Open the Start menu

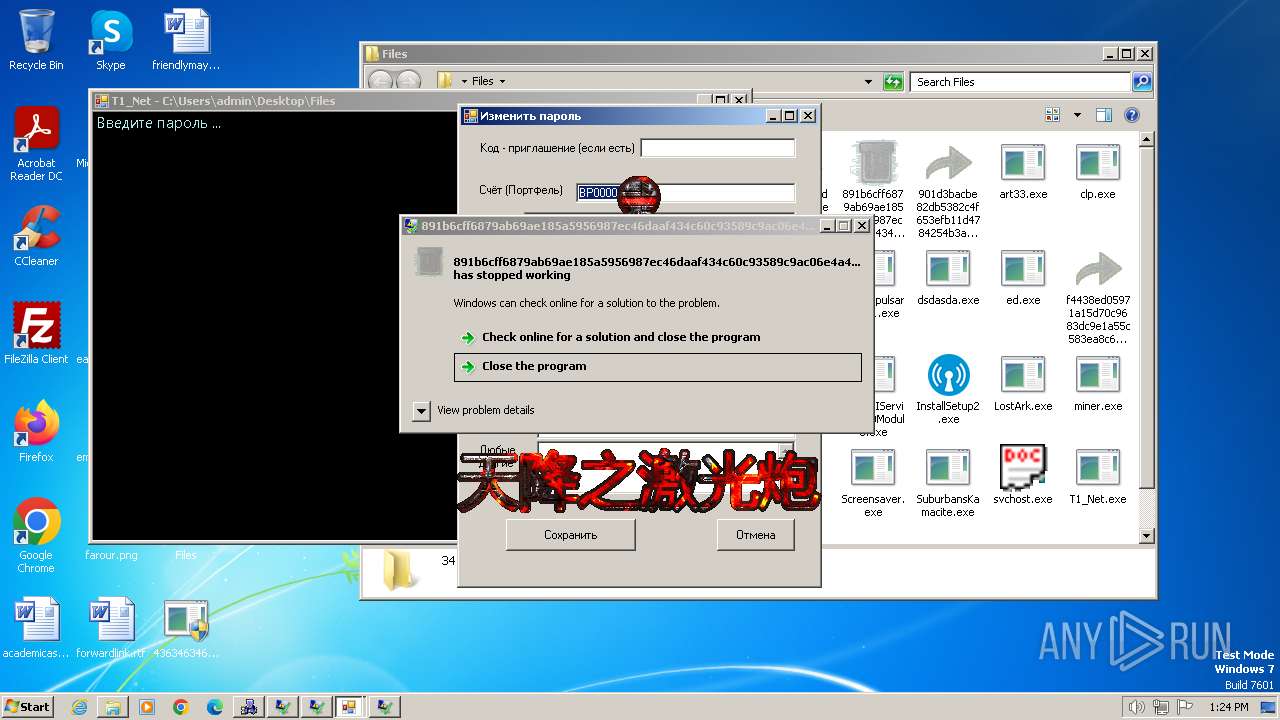pyautogui.click(x=27, y=707)
